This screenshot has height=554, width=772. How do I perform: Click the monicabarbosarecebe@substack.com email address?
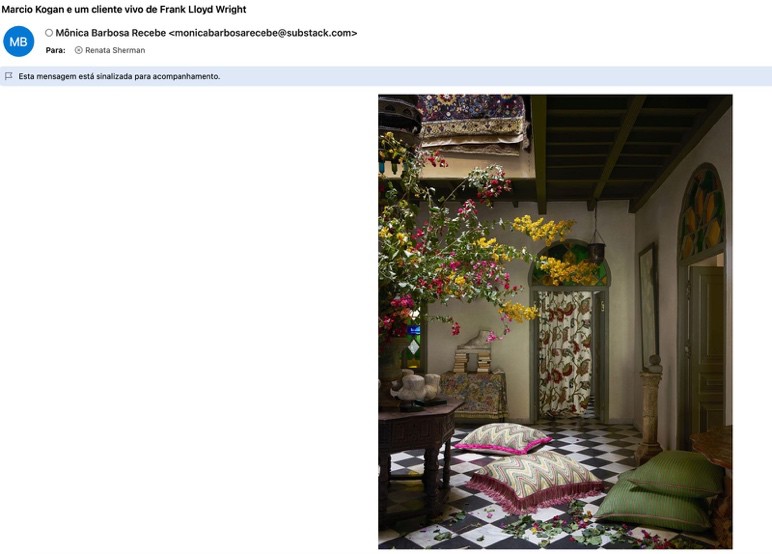point(263,33)
